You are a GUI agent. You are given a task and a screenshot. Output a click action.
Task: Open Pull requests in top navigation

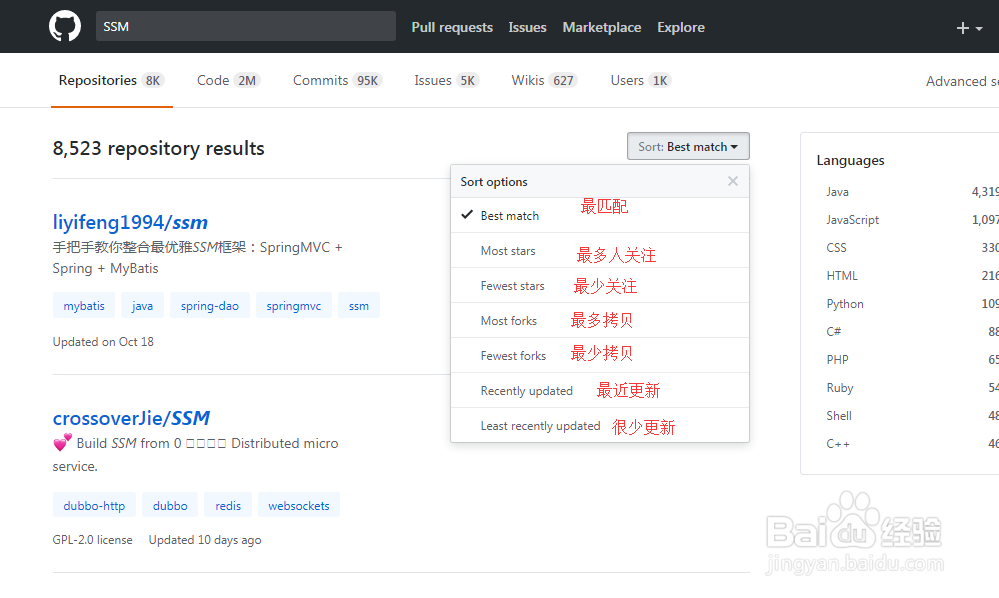click(452, 27)
